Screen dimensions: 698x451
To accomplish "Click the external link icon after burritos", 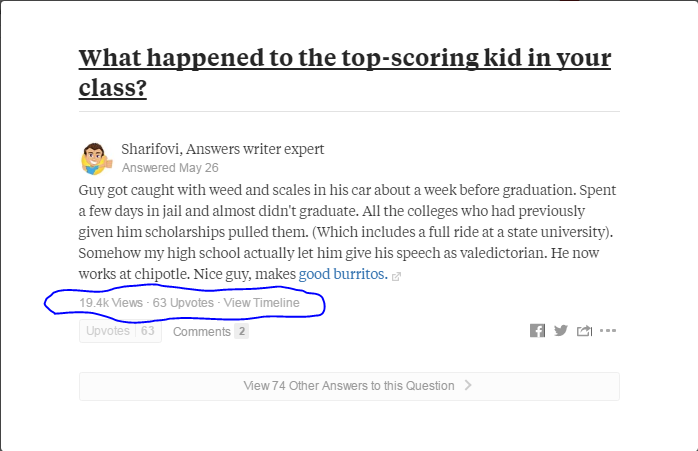I will pyautogui.click(x=398, y=275).
